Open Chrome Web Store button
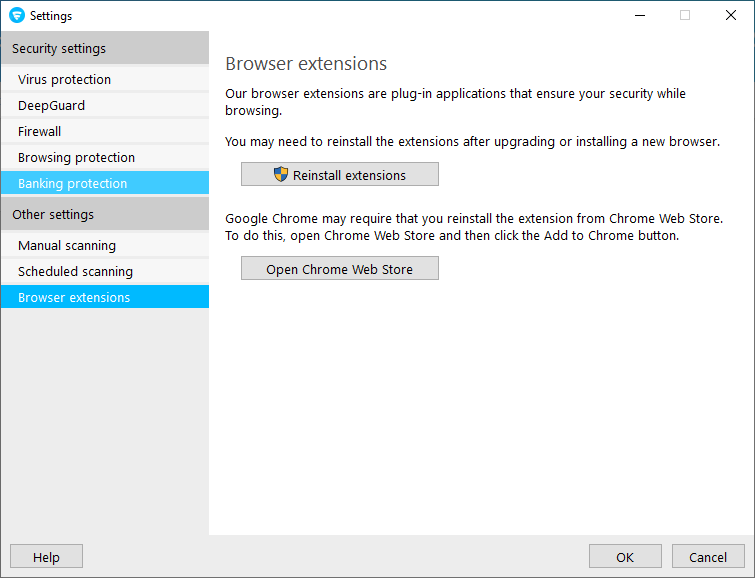Image resolution: width=755 pixels, height=578 pixels. point(340,268)
